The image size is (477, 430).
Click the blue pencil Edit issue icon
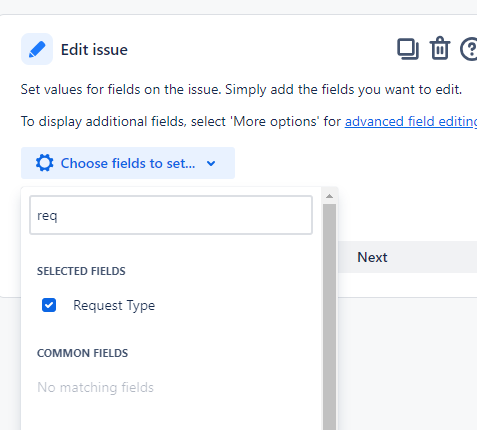37,49
